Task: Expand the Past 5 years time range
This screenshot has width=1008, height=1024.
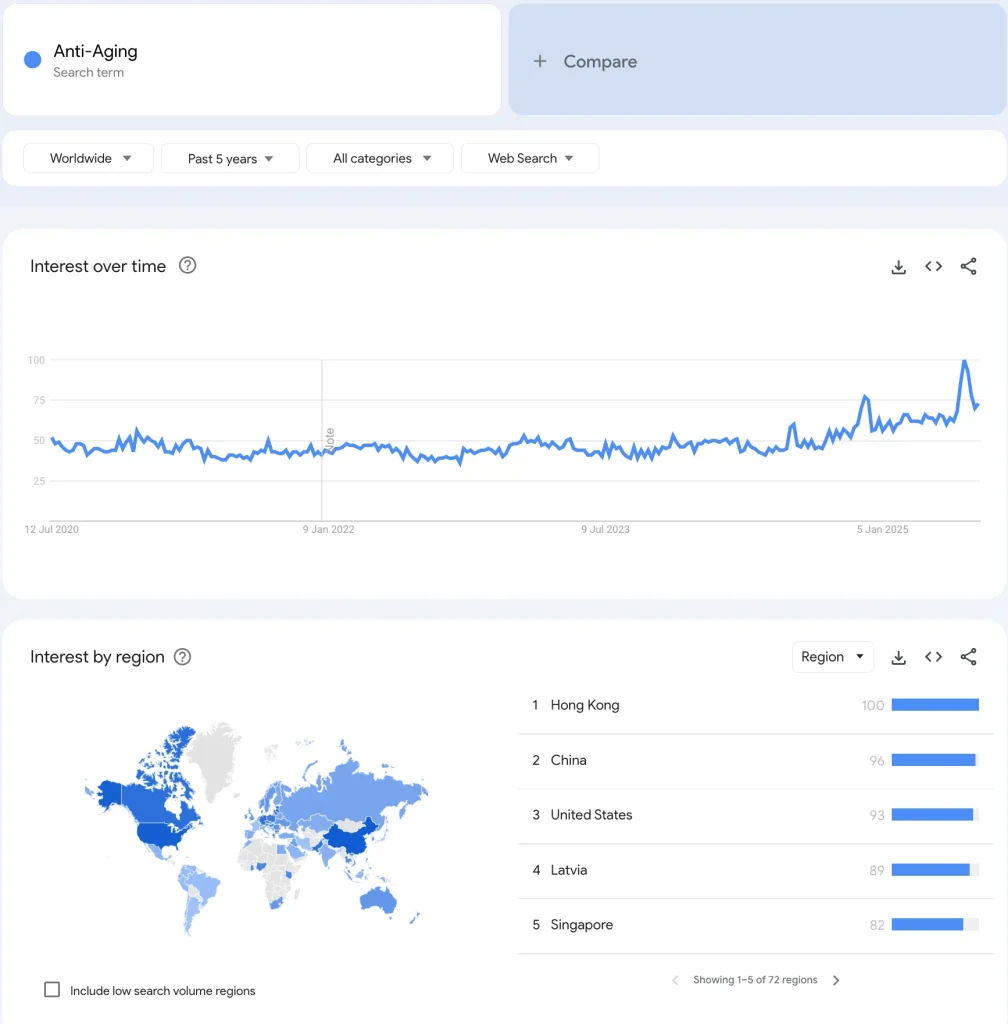Action: coord(230,158)
